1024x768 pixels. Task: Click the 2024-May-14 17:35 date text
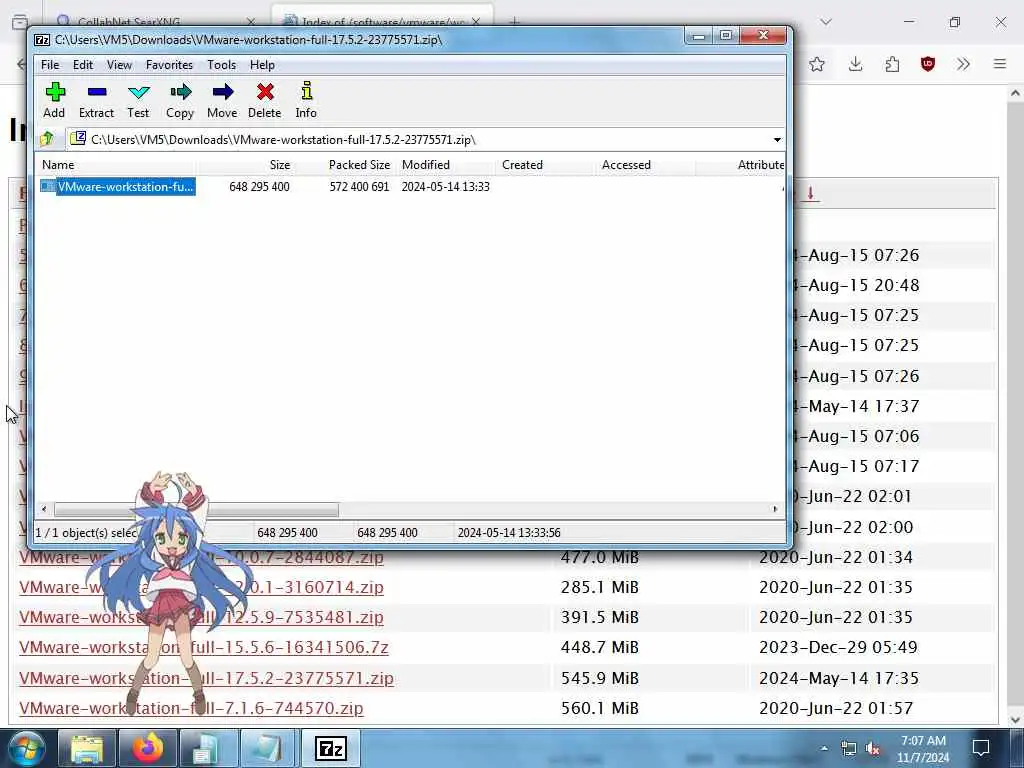839,678
